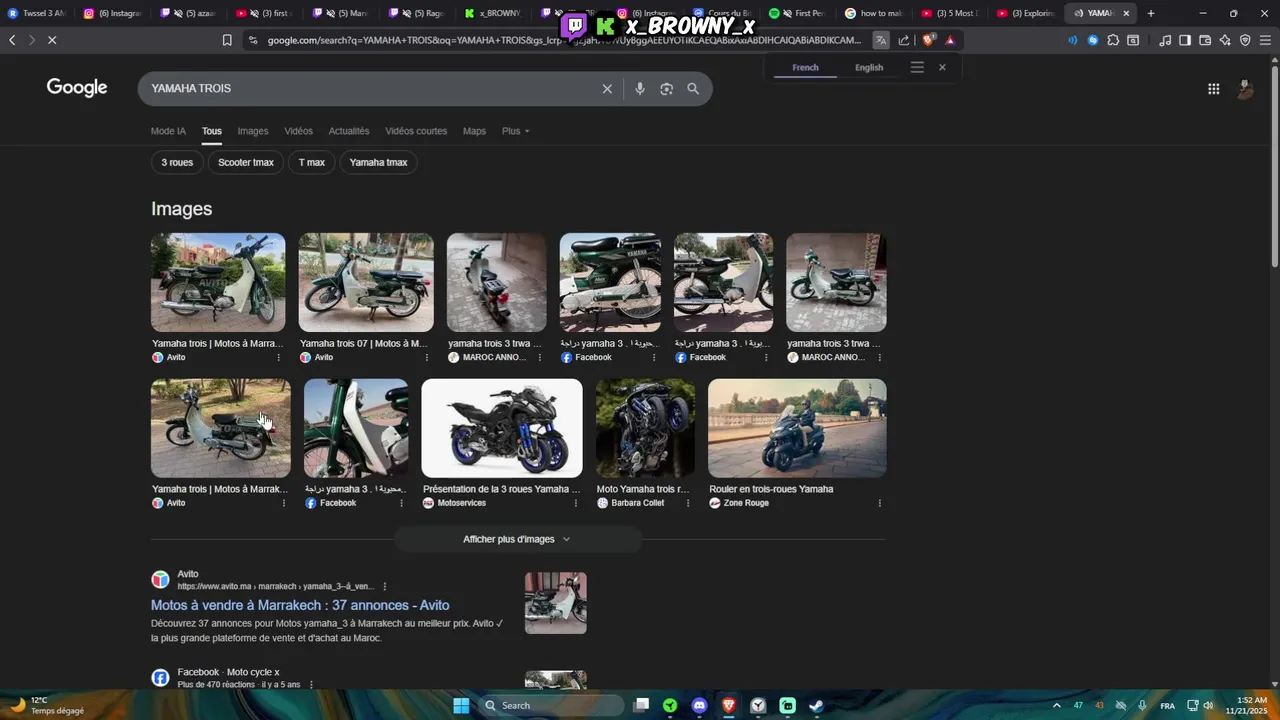
Task: Select English in translate popup
Action: tap(869, 68)
